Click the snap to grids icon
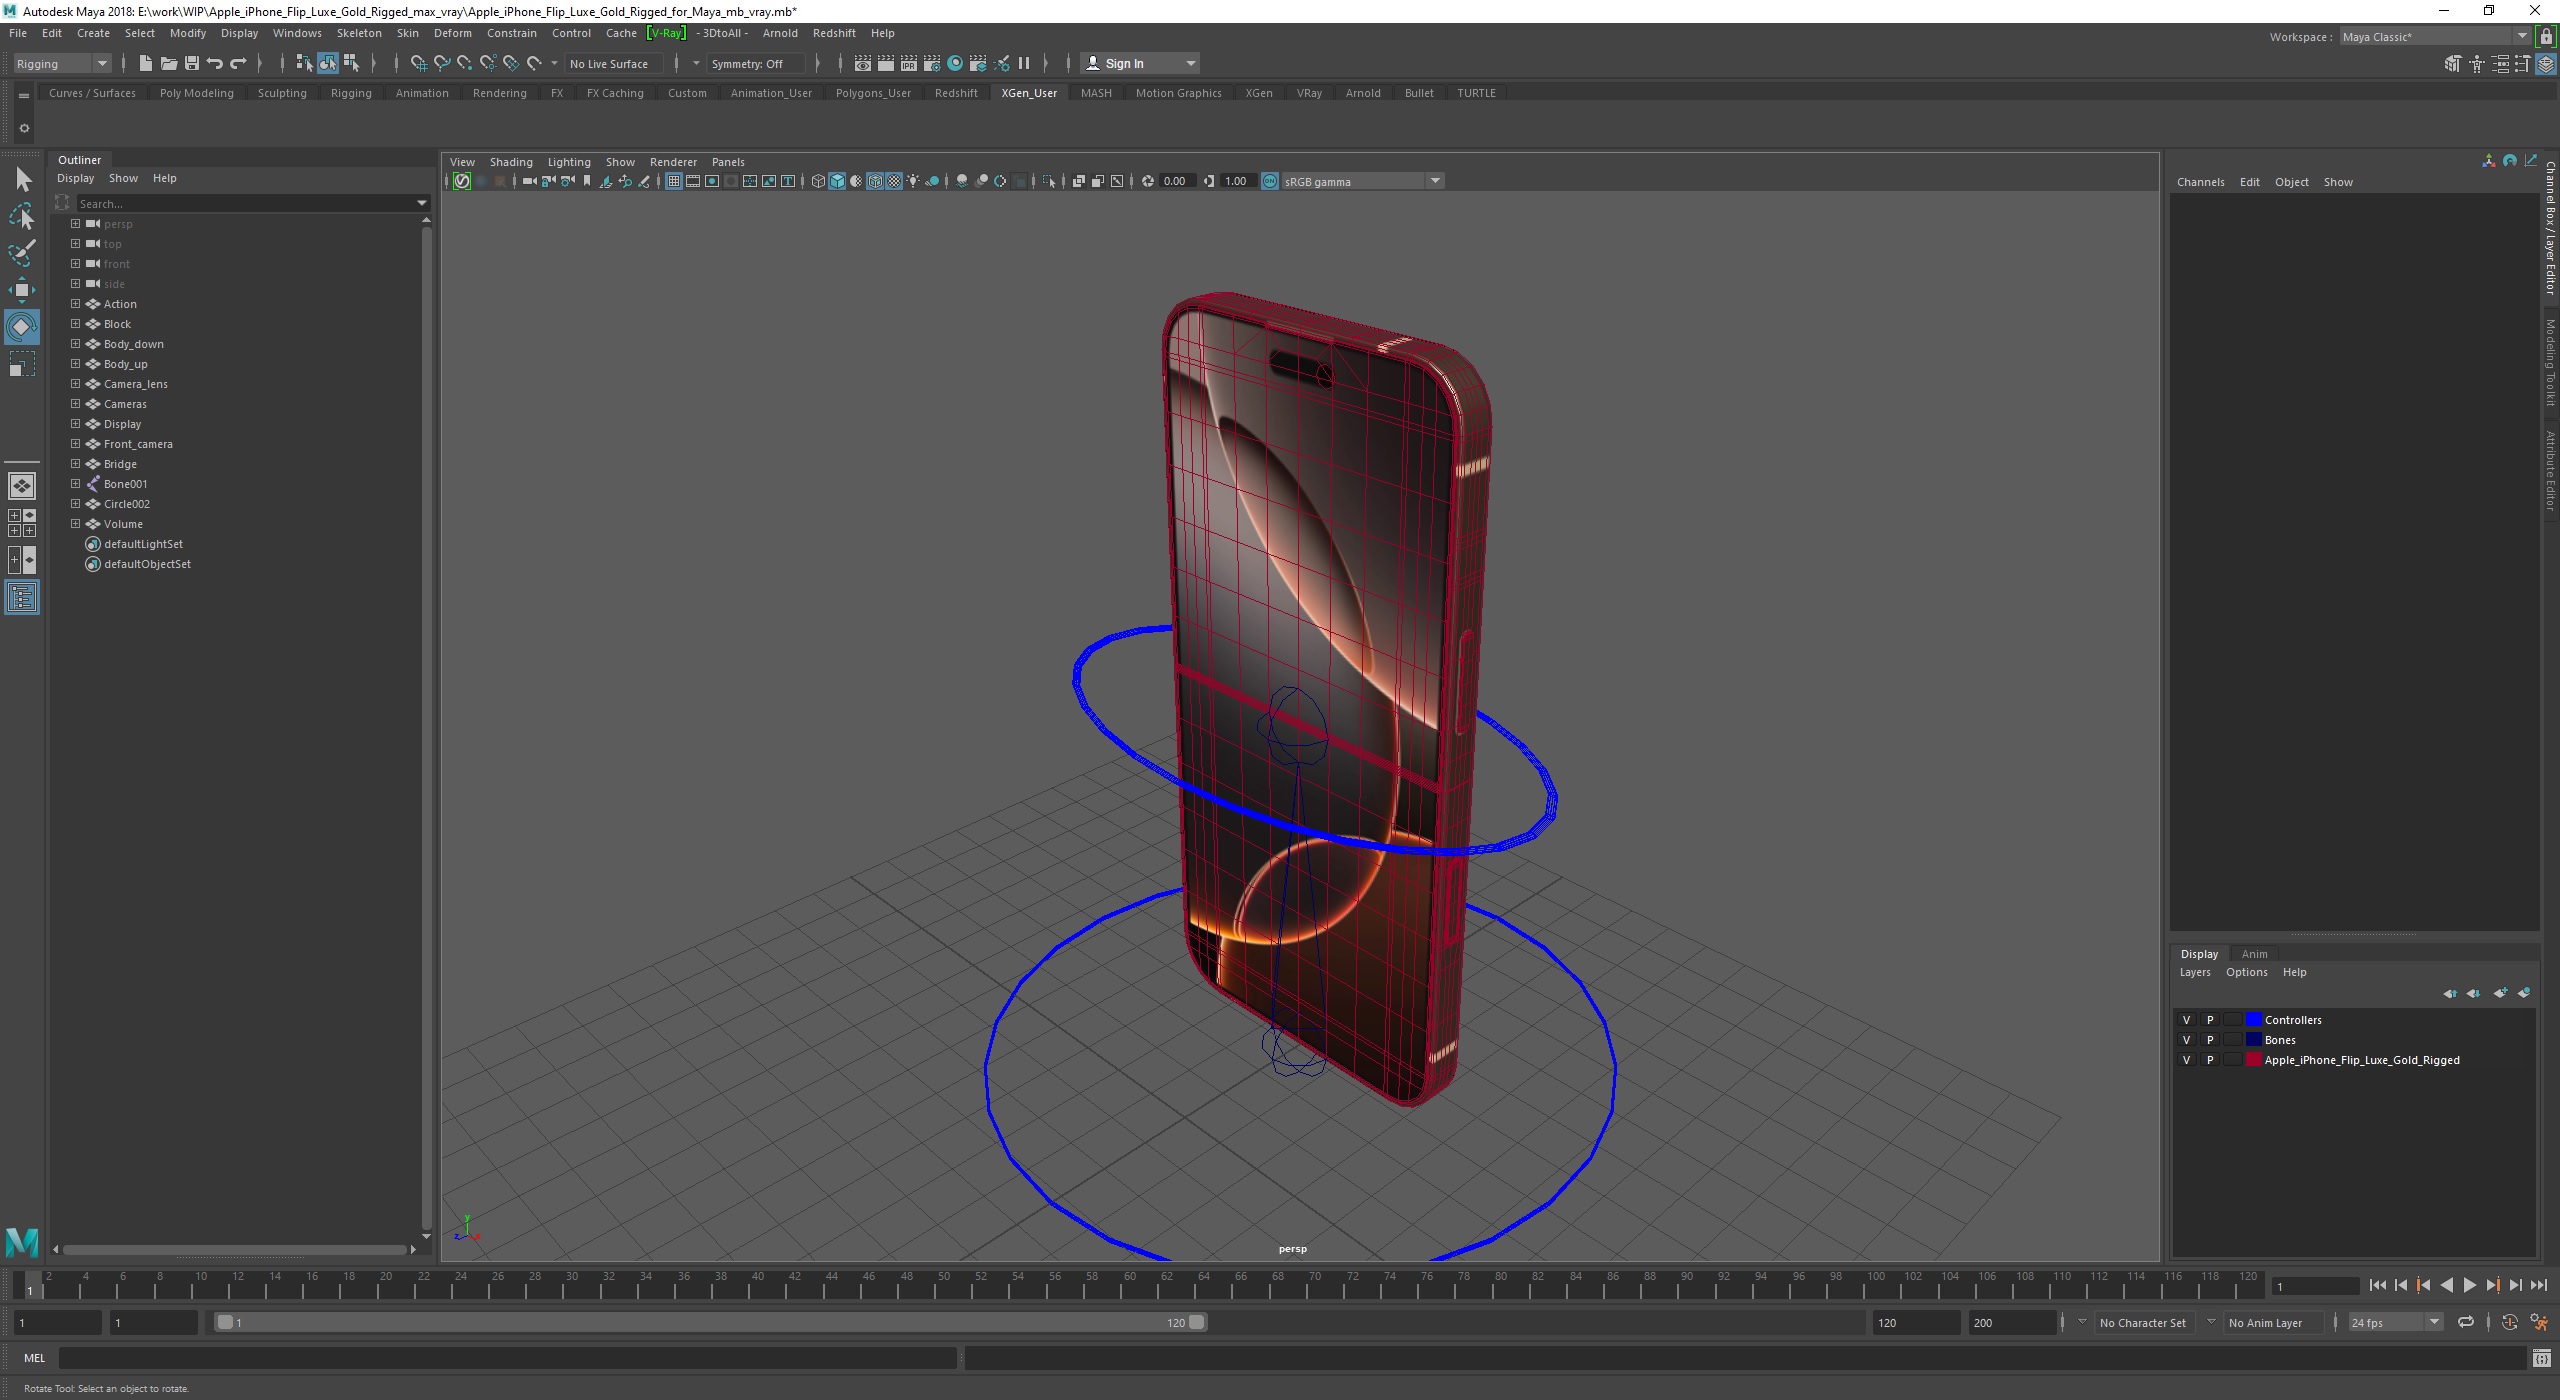The image size is (2560, 1400). tap(419, 64)
